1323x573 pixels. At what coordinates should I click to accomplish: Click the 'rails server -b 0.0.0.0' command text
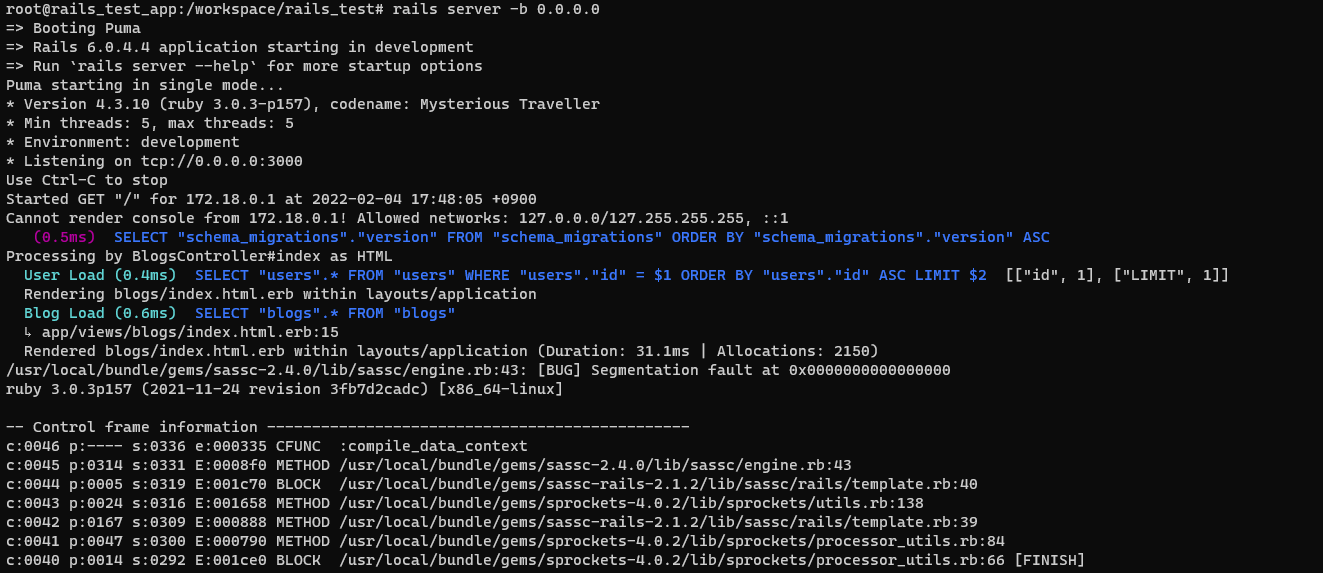(x=495, y=9)
